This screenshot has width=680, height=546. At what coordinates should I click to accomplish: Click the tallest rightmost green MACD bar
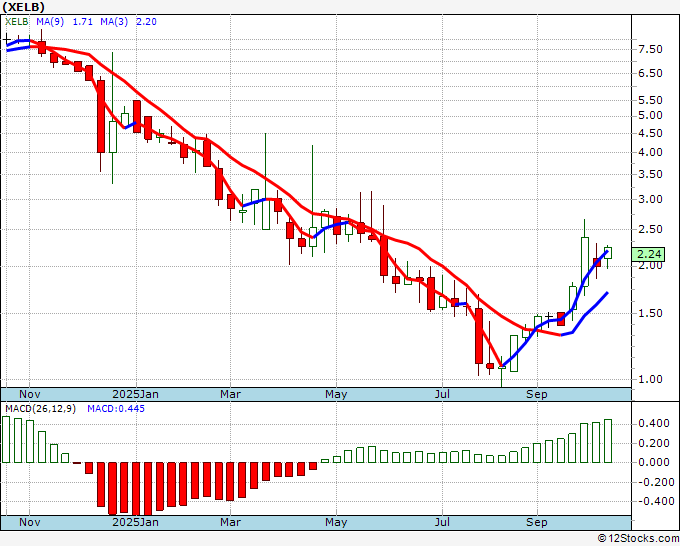pyautogui.click(x=608, y=441)
